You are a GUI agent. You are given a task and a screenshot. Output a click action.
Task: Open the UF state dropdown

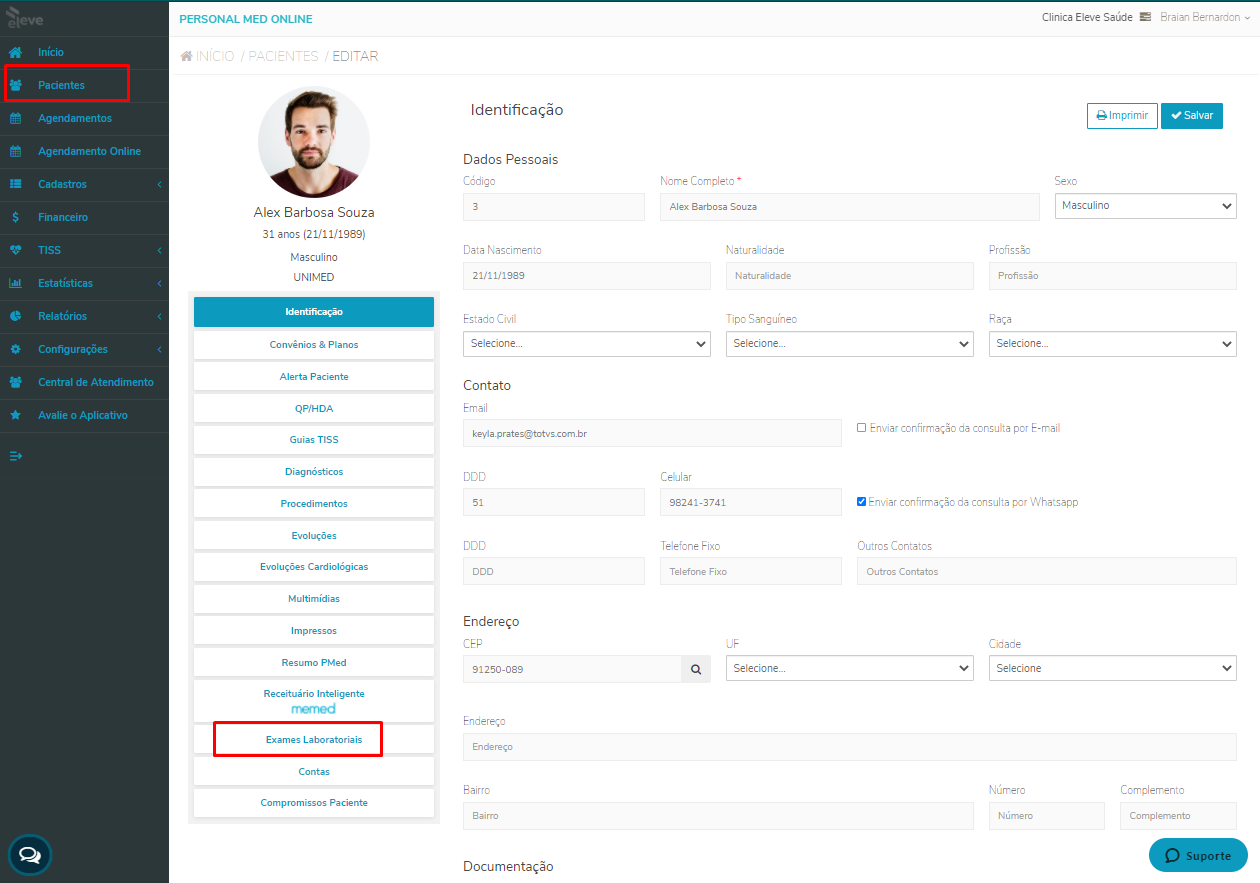click(x=850, y=668)
